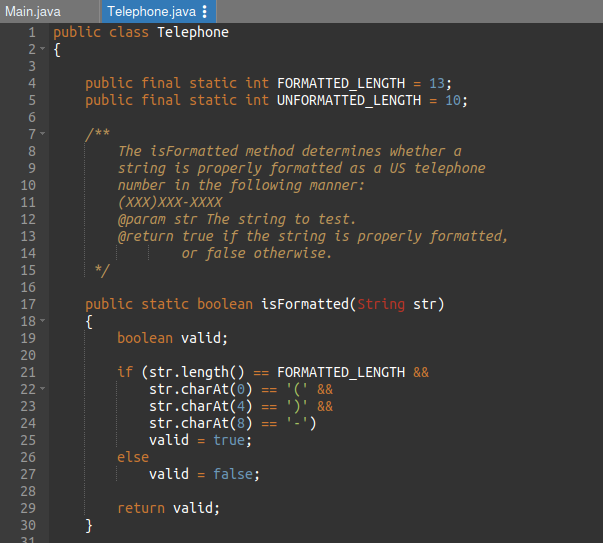Collapse the class body fold at line 2

click(43, 49)
